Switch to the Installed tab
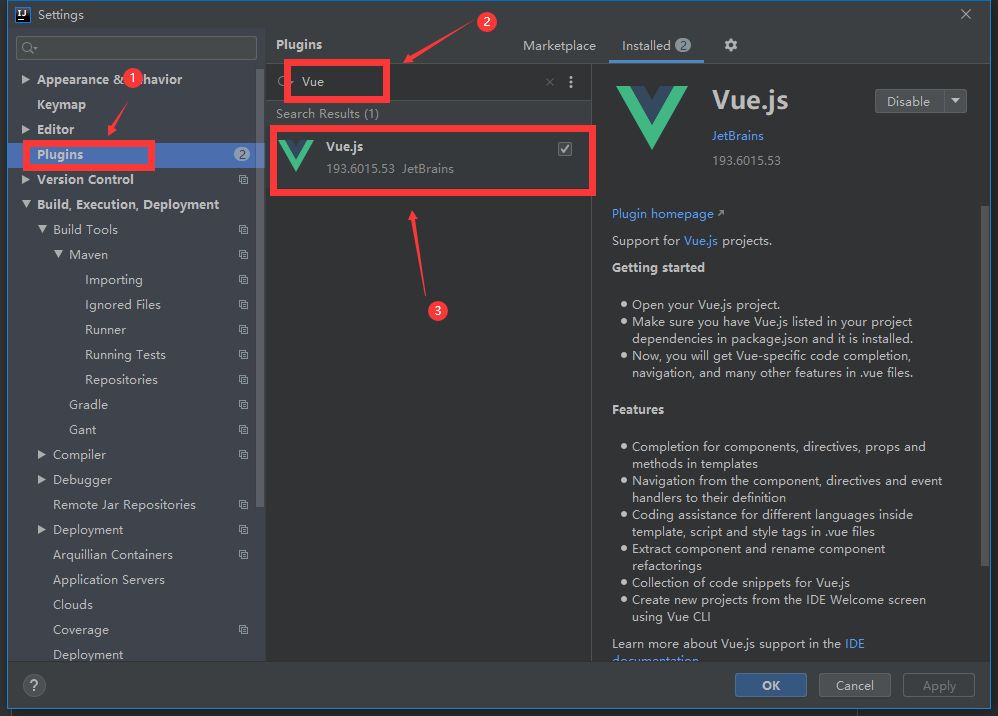998x716 pixels. (656, 46)
